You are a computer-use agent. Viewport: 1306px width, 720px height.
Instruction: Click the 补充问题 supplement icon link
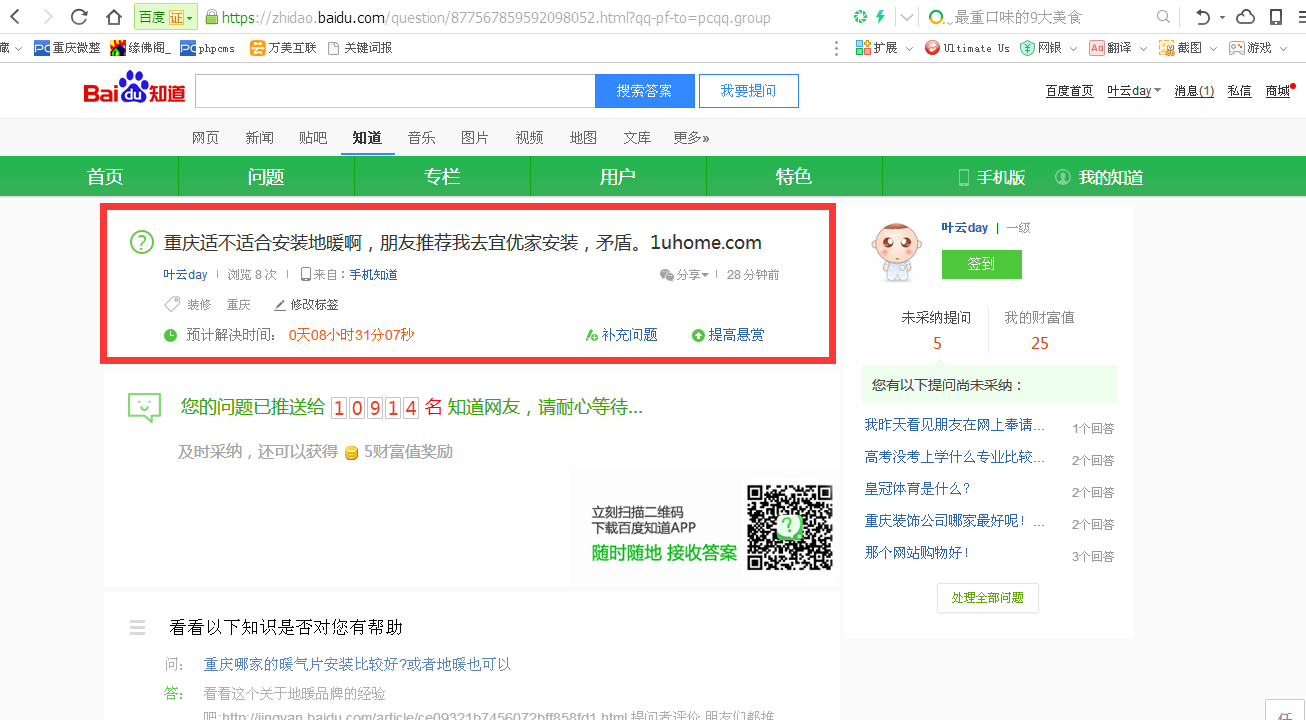tap(592, 335)
